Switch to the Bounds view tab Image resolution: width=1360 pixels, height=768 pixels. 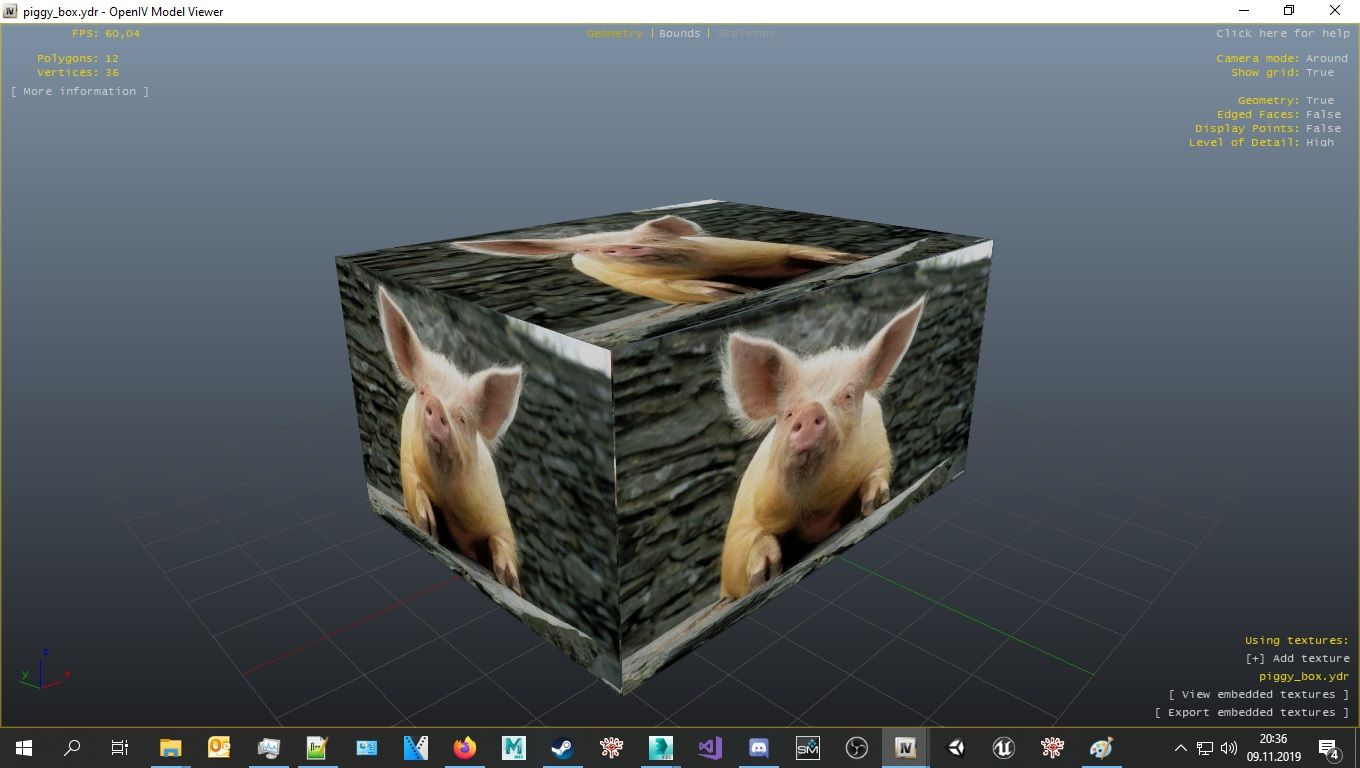679,33
